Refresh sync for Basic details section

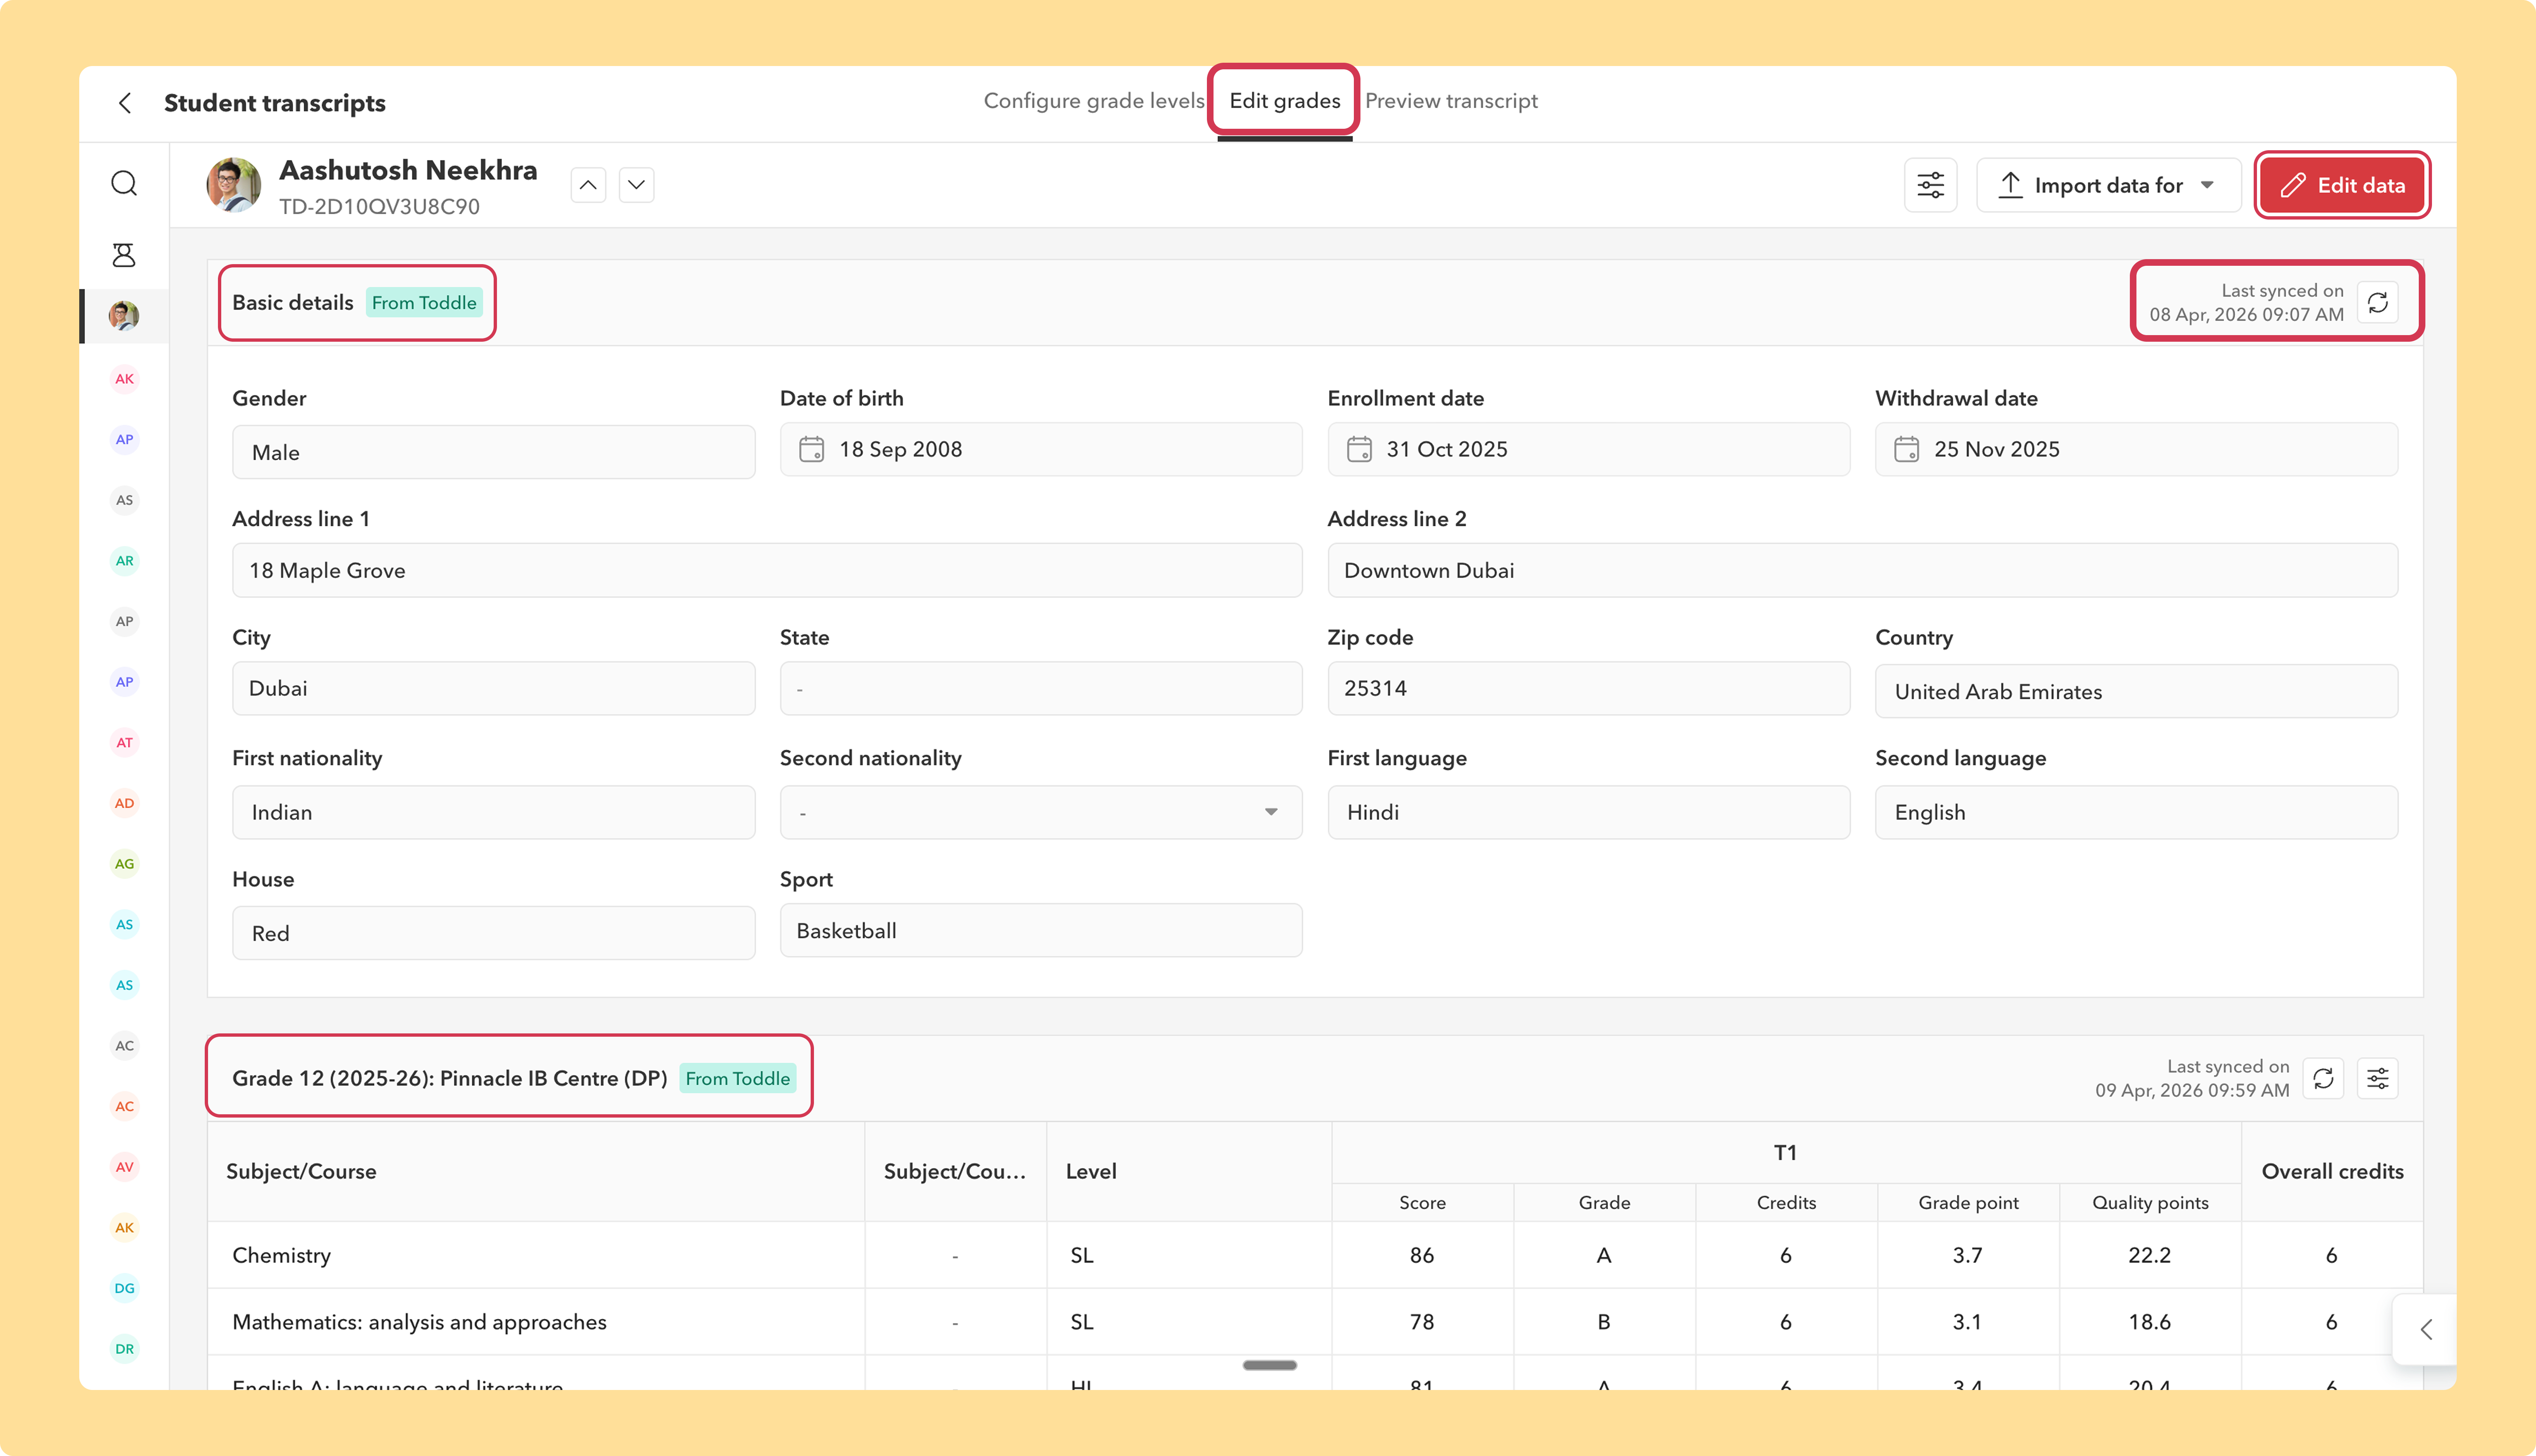pos(2378,302)
